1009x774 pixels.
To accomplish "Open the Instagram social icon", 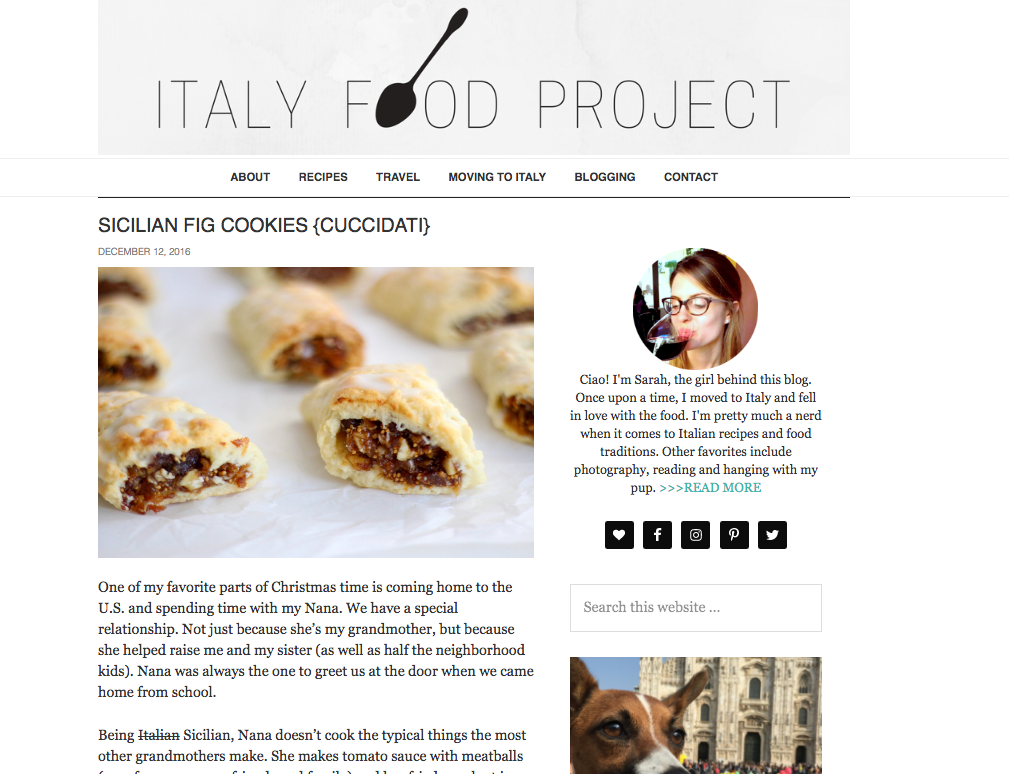I will pyautogui.click(x=696, y=535).
